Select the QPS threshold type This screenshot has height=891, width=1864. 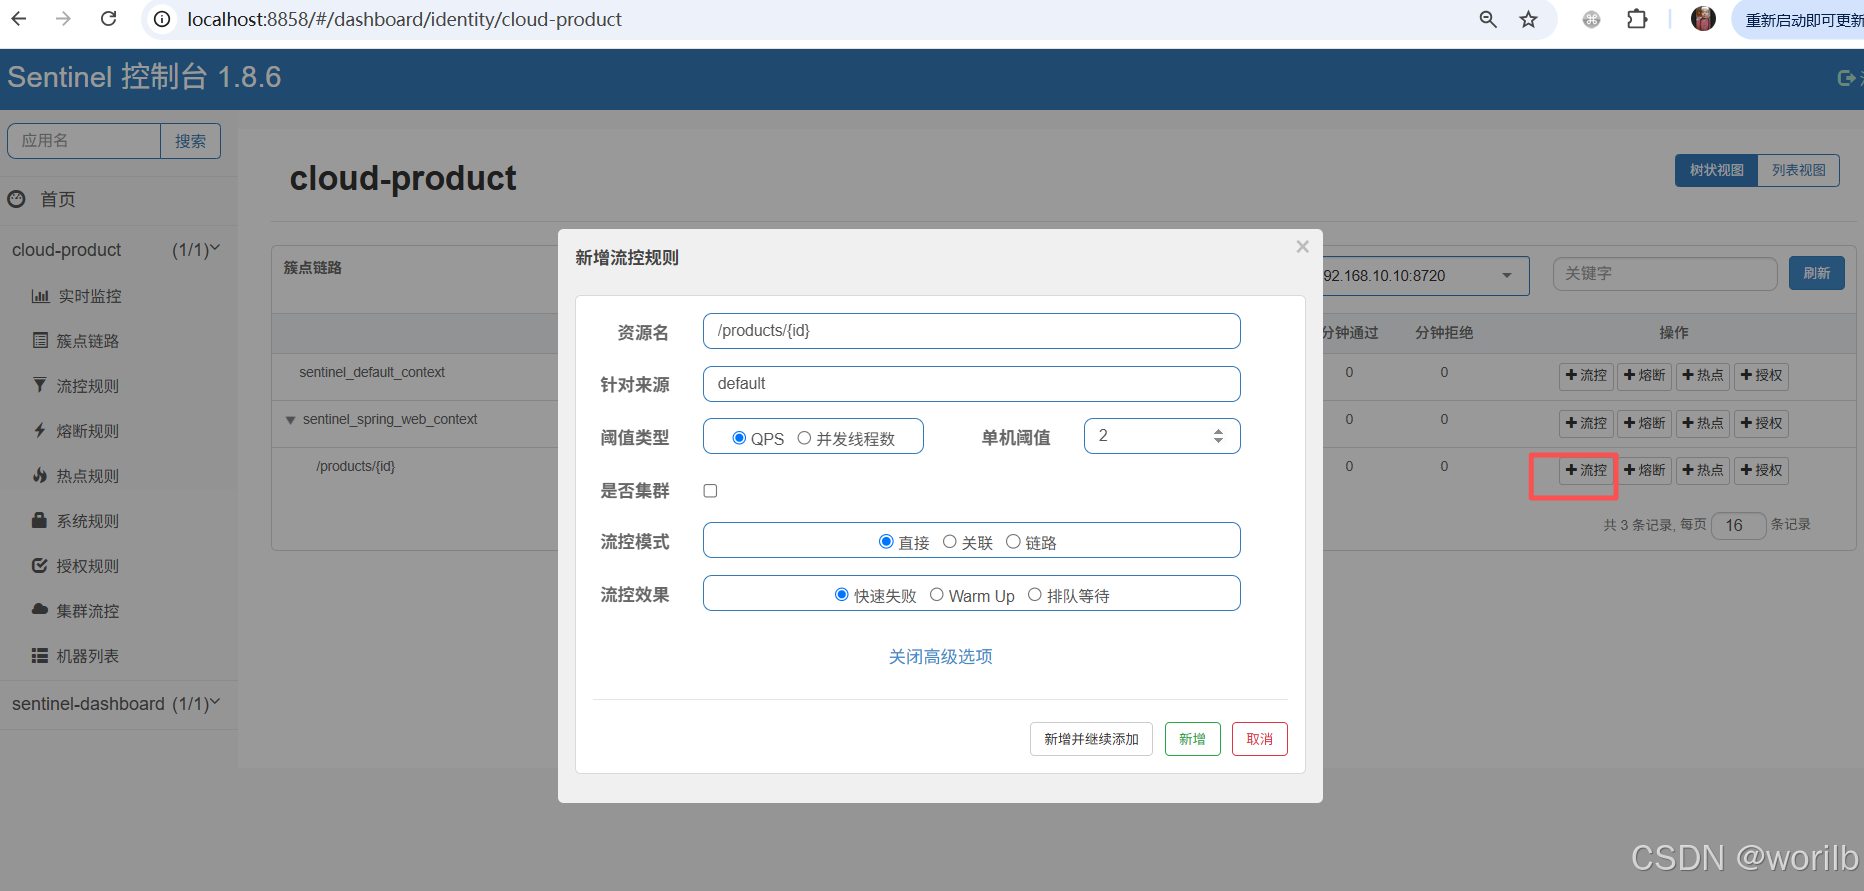[x=739, y=438]
